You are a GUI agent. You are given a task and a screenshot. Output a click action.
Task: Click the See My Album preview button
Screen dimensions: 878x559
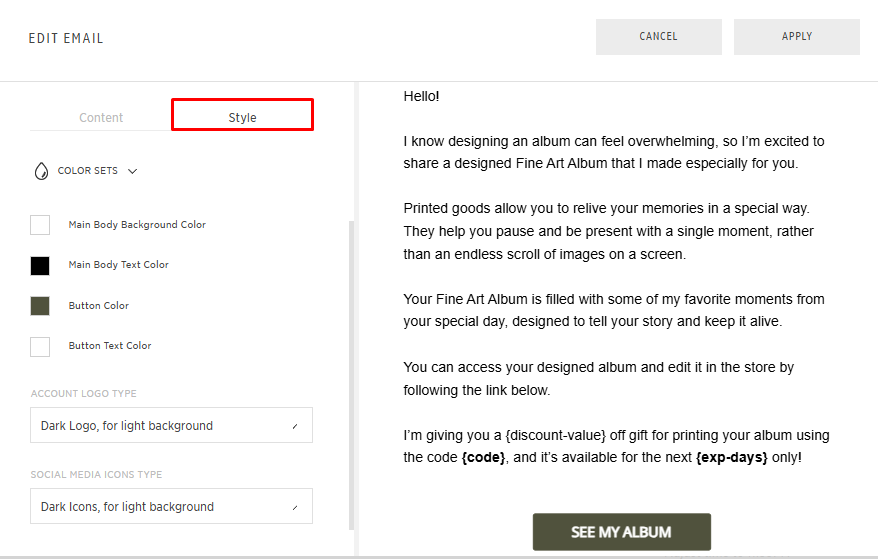click(621, 532)
